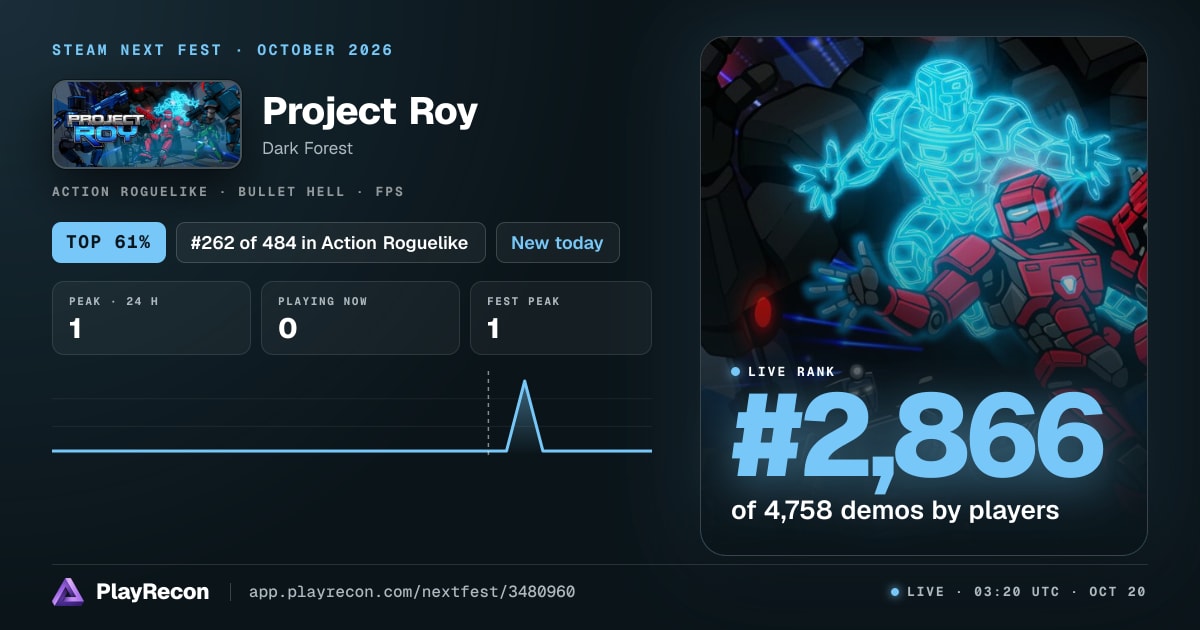Click the 'of 4,758 demos by players' text
The image size is (1200, 630).
(x=895, y=510)
